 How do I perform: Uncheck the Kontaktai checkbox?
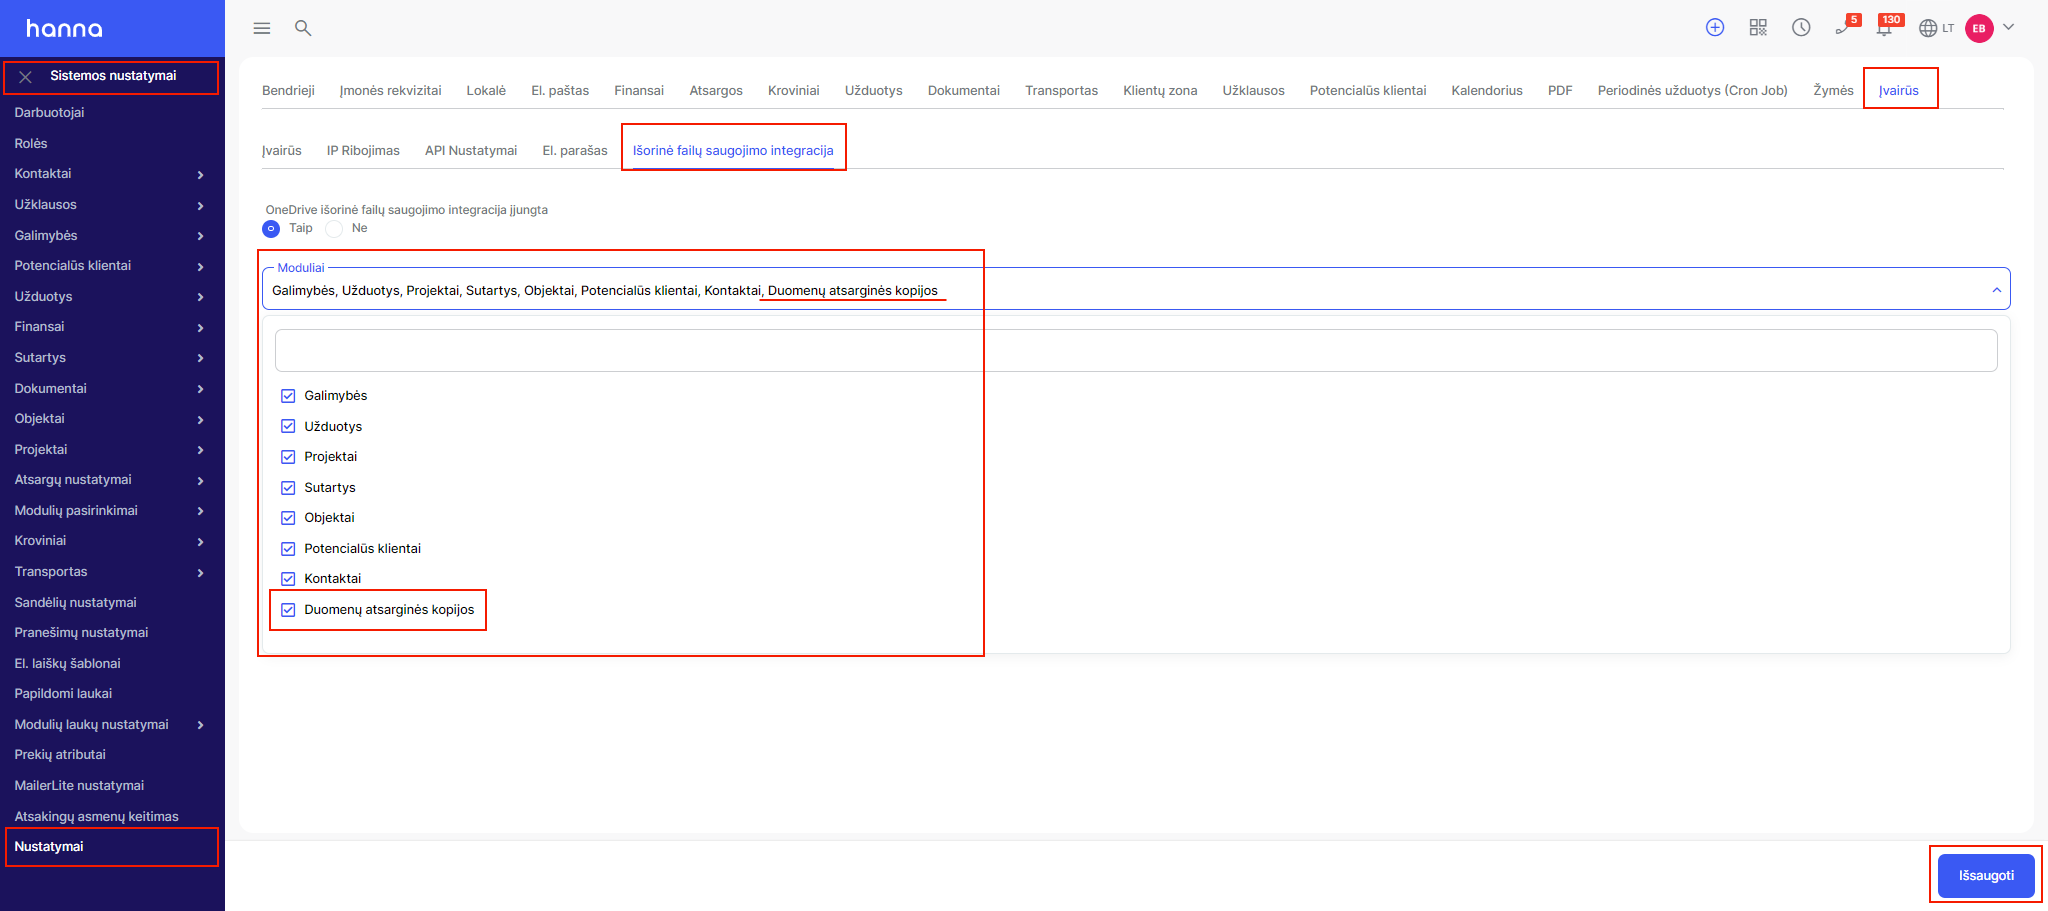pyautogui.click(x=288, y=579)
